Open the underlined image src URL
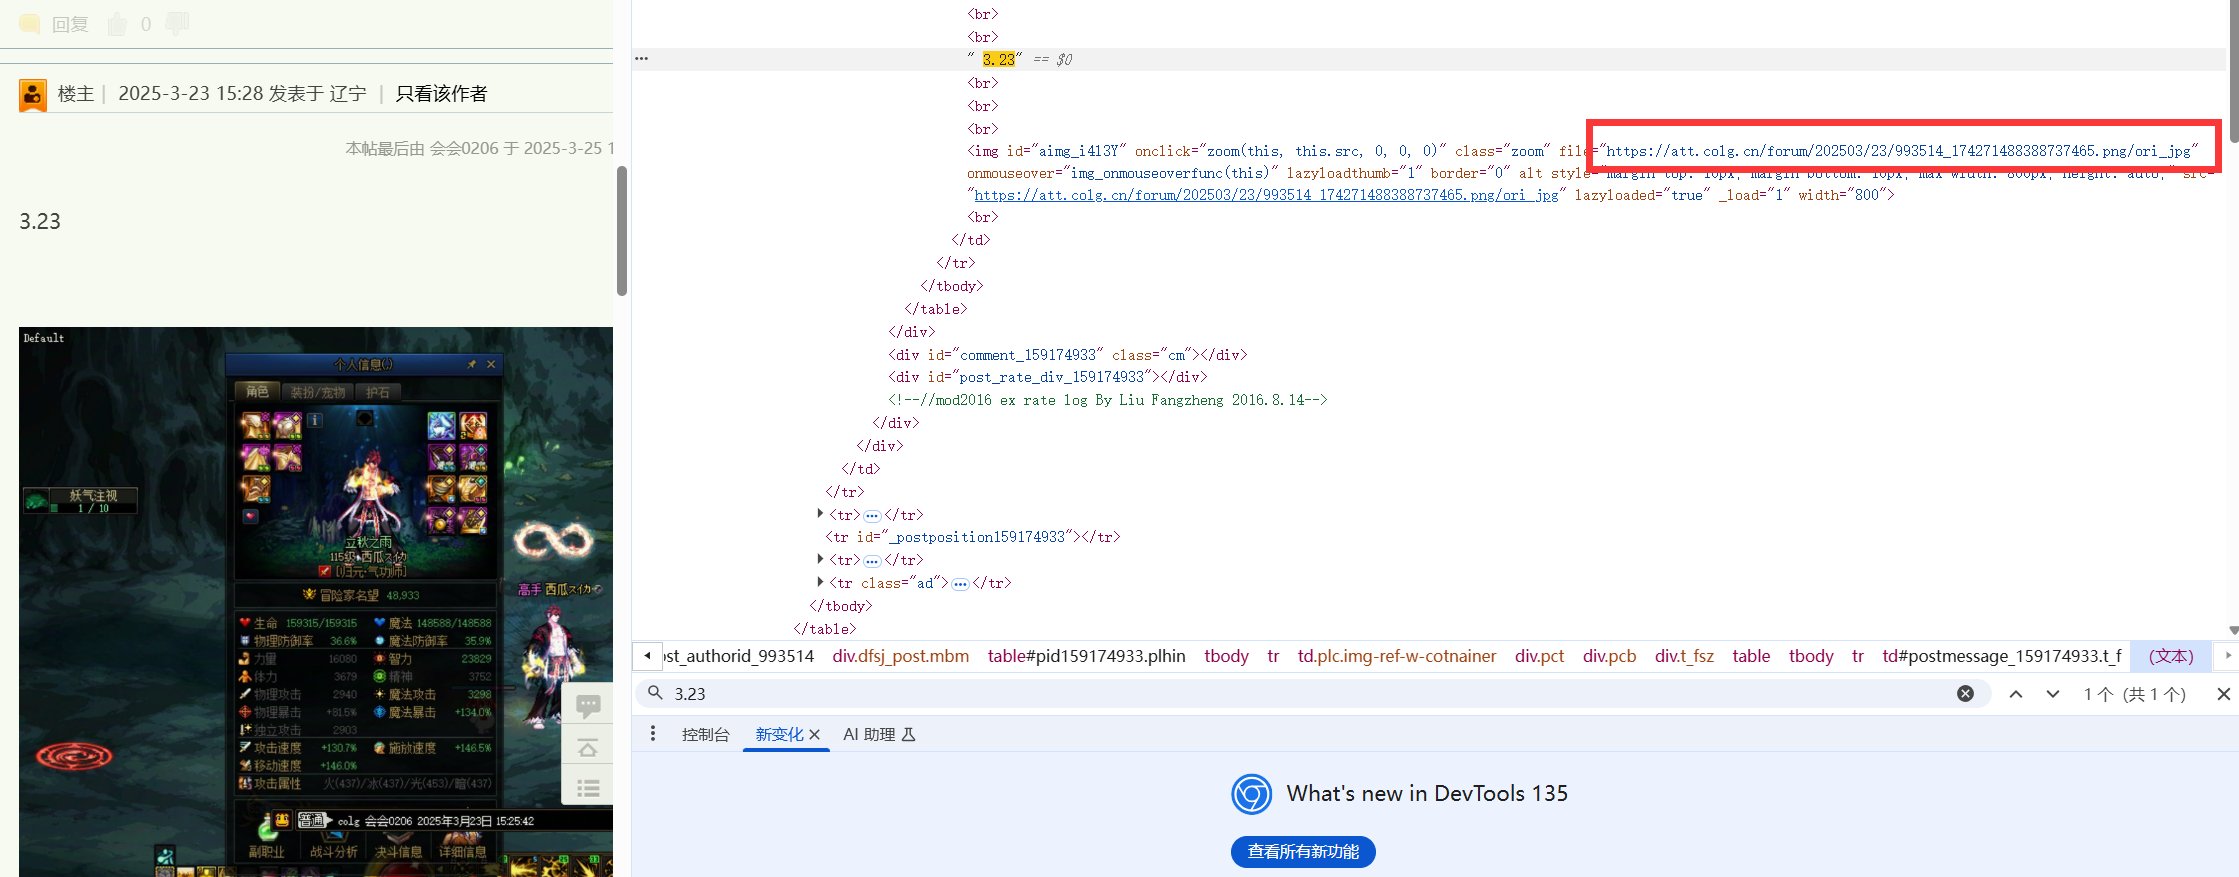2239x877 pixels. pos(1266,195)
